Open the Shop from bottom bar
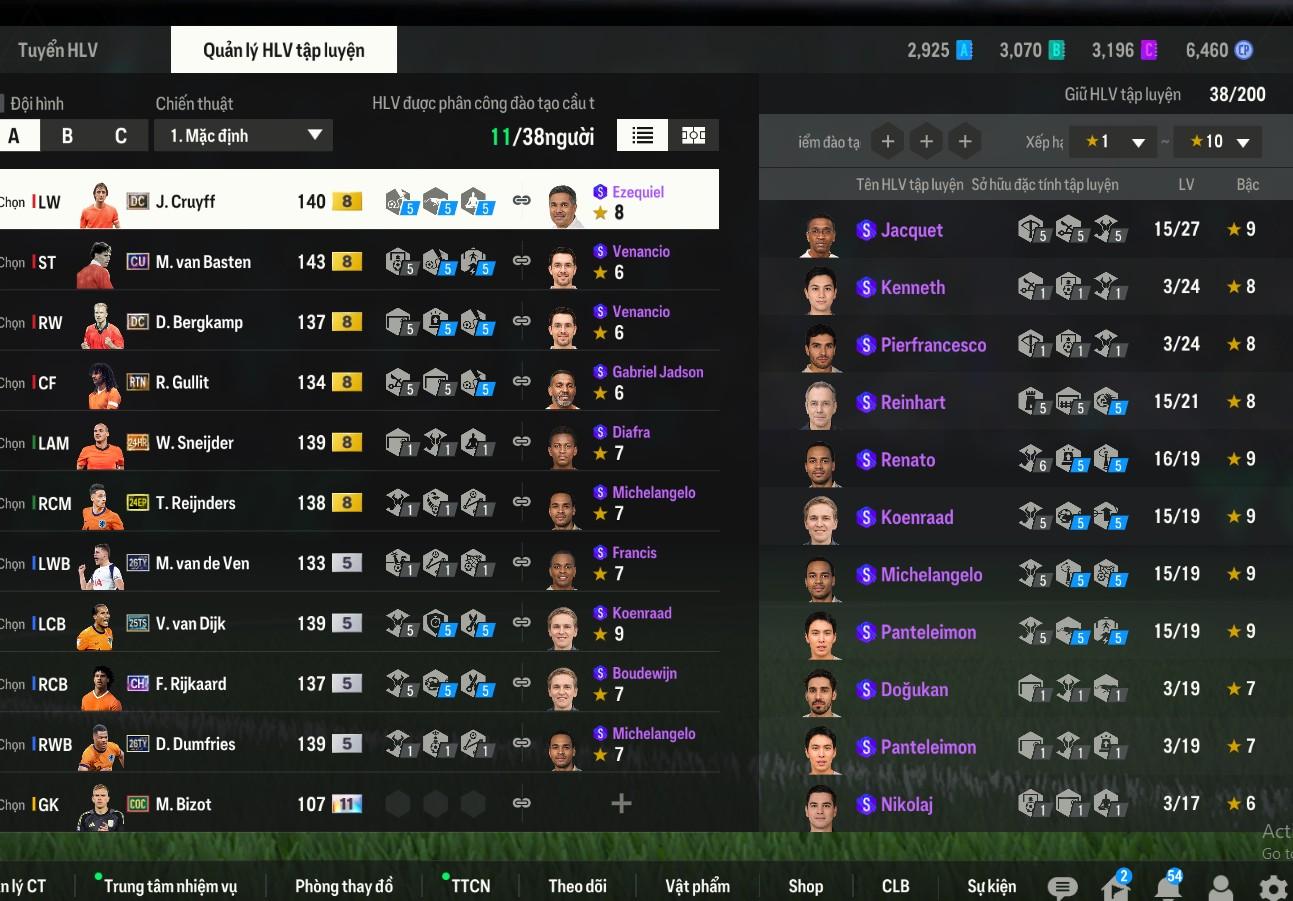 [x=805, y=886]
